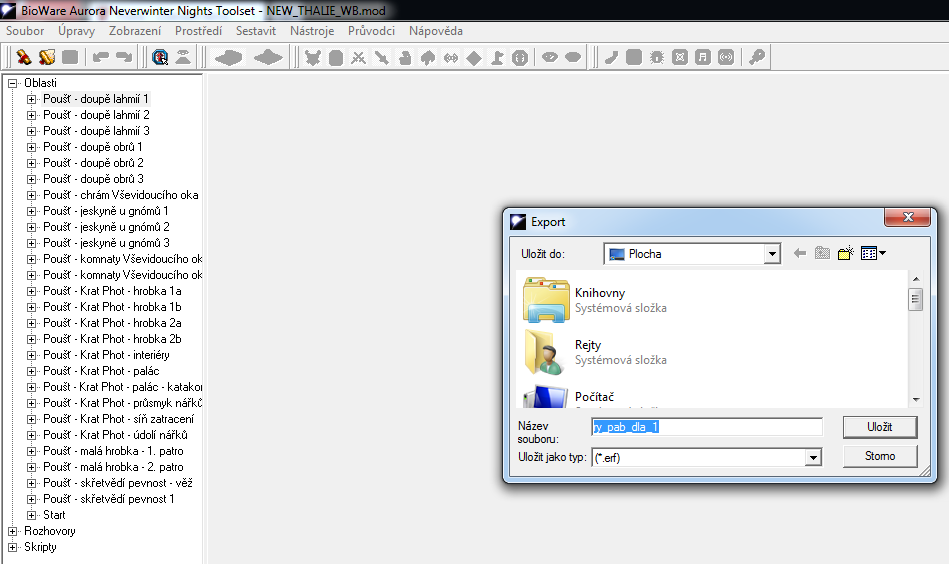This screenshot has width=949, height=564.
Task: Create a new folder in Export dialog
Action: (x=845, y=254)
